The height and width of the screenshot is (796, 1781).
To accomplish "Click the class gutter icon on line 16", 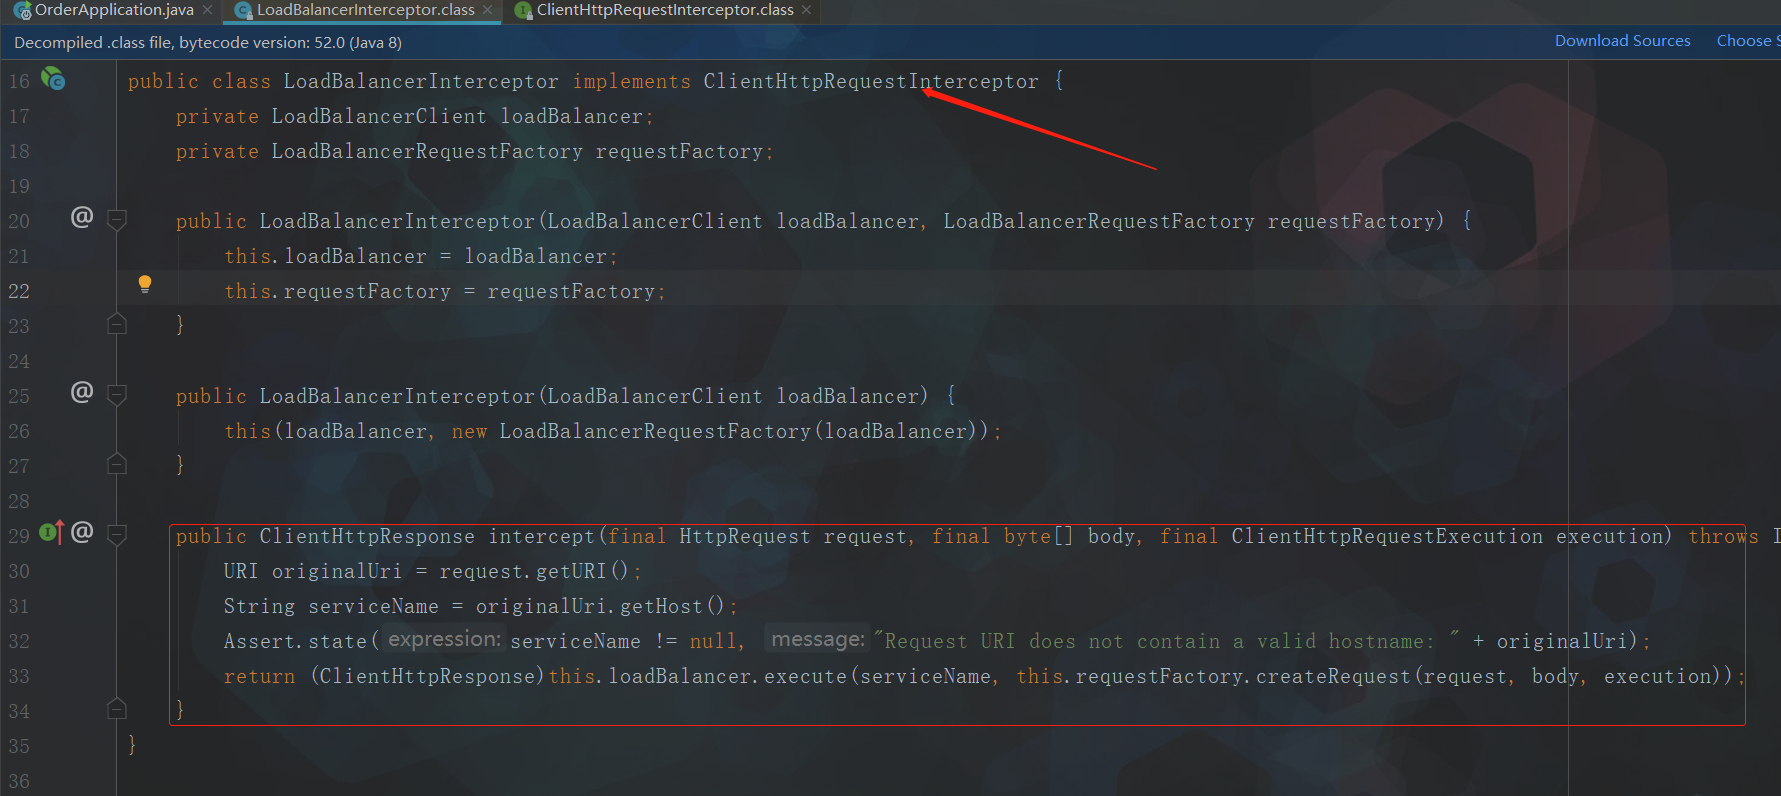I will [53, 78].
